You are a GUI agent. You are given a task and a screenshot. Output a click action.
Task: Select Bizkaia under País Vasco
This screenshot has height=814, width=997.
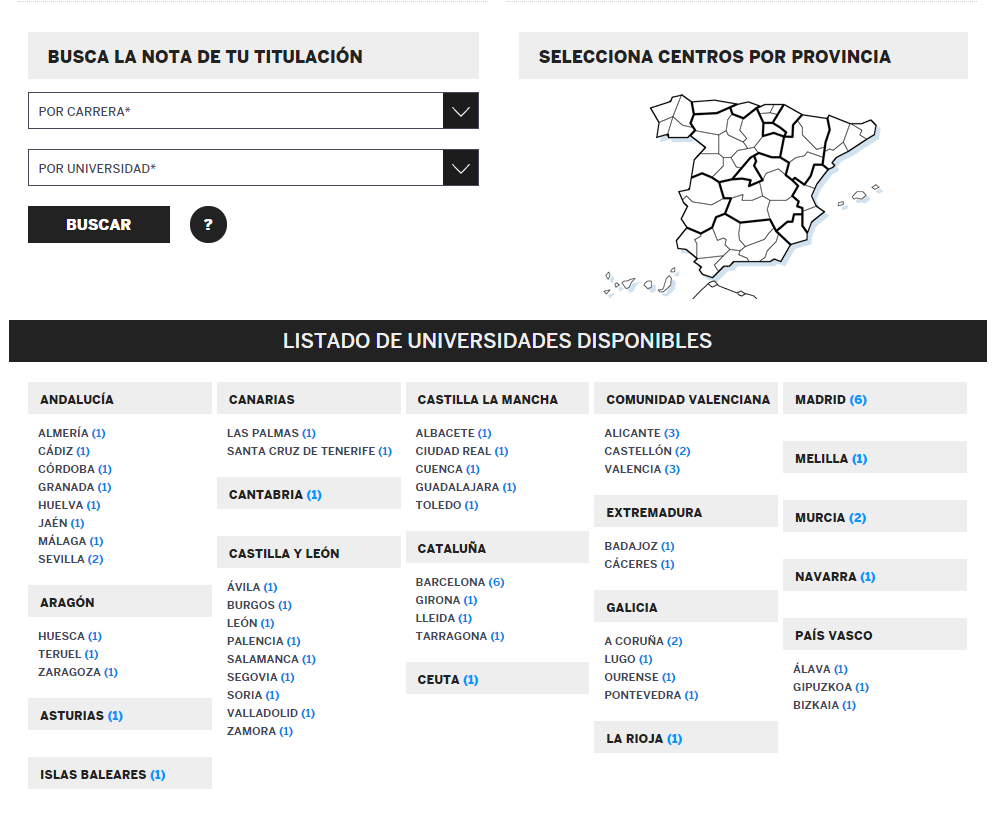pos(824,705)
